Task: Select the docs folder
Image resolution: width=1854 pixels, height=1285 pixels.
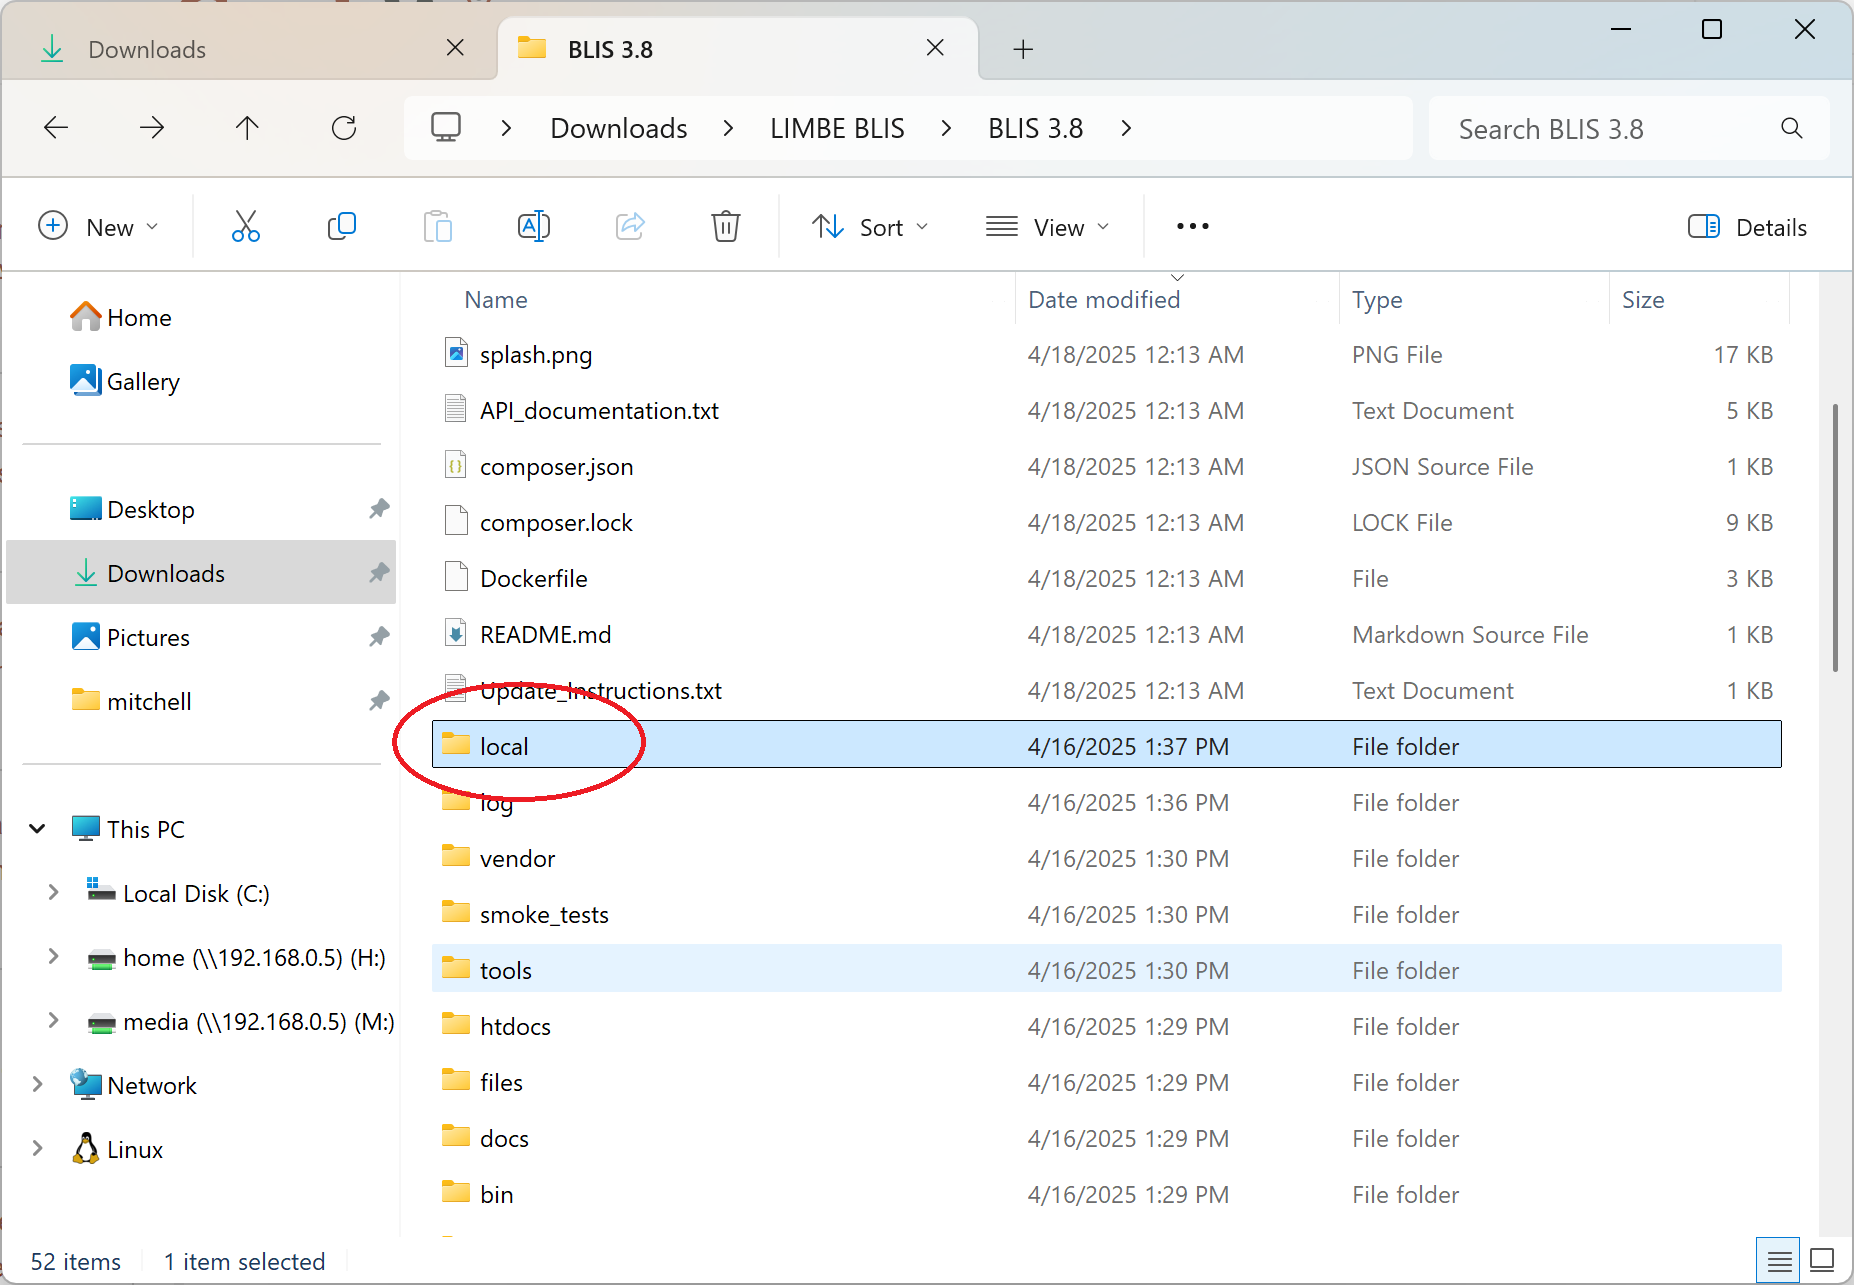Action: 1107,1137
